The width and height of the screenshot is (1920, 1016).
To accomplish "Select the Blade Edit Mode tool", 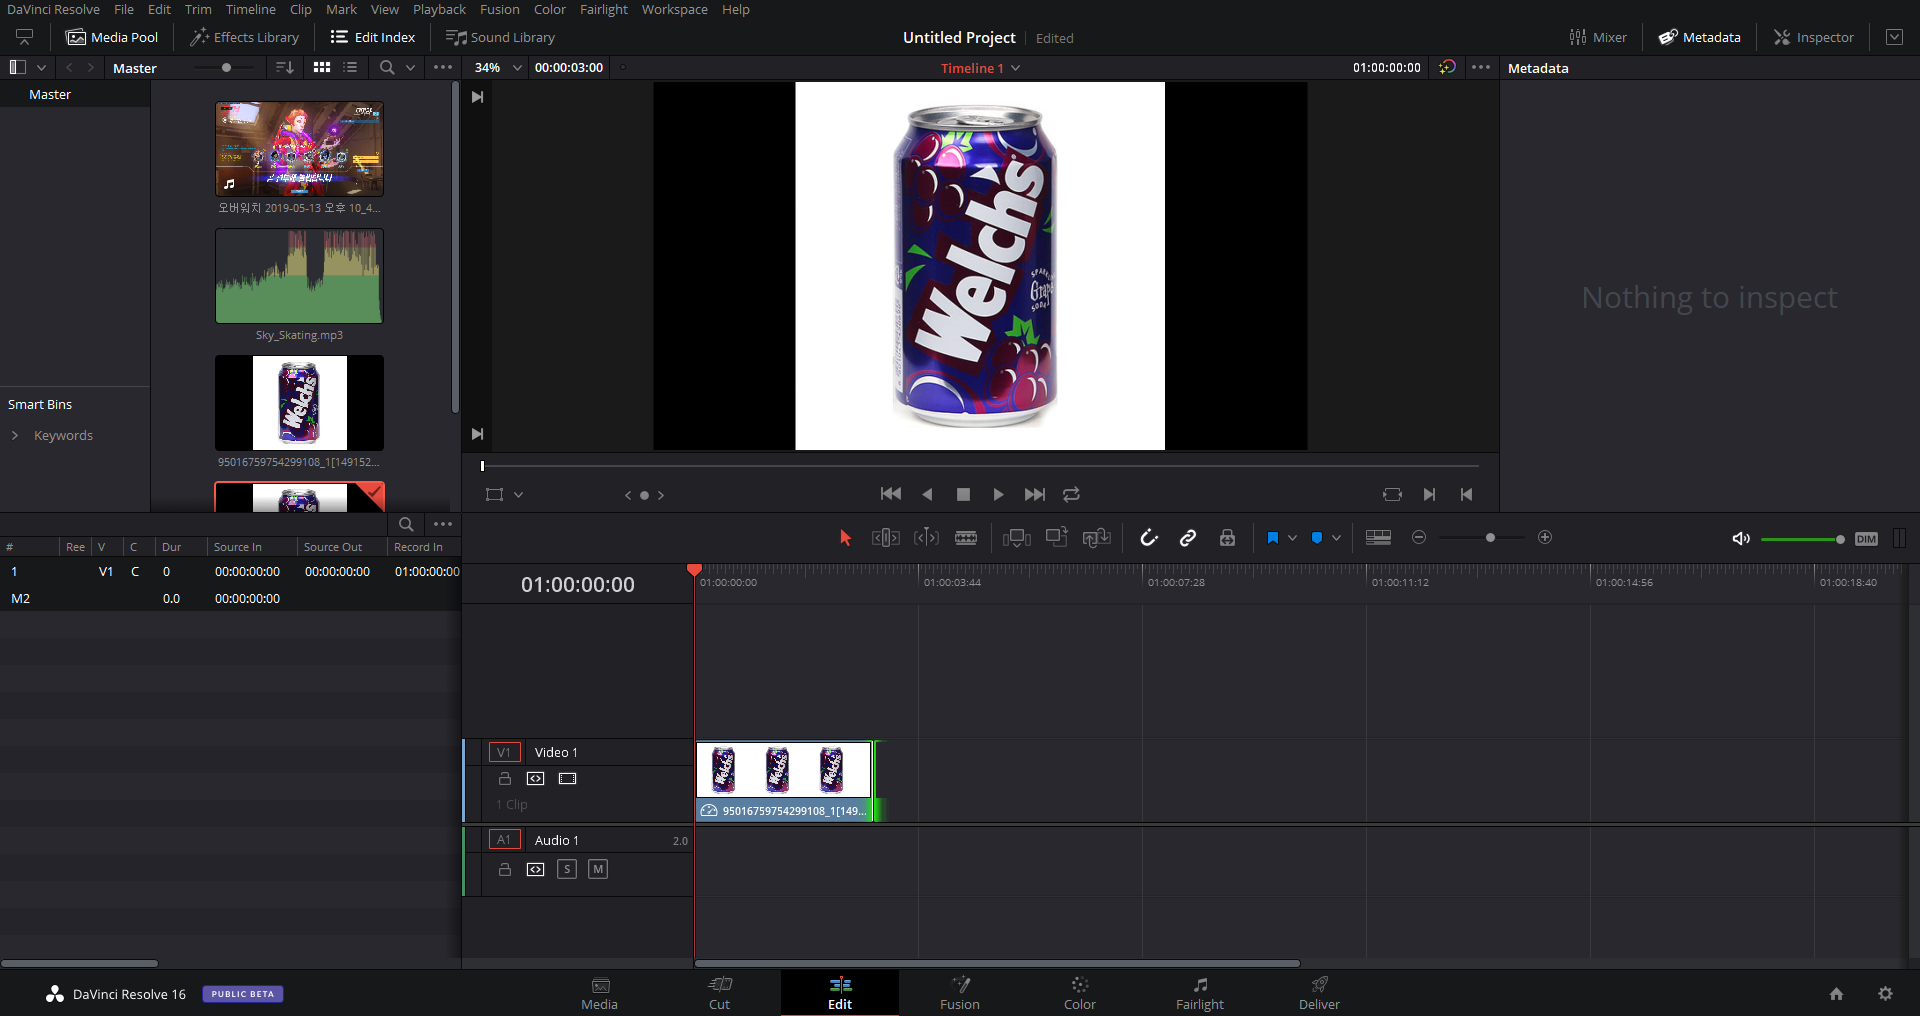I will [966, 538].
